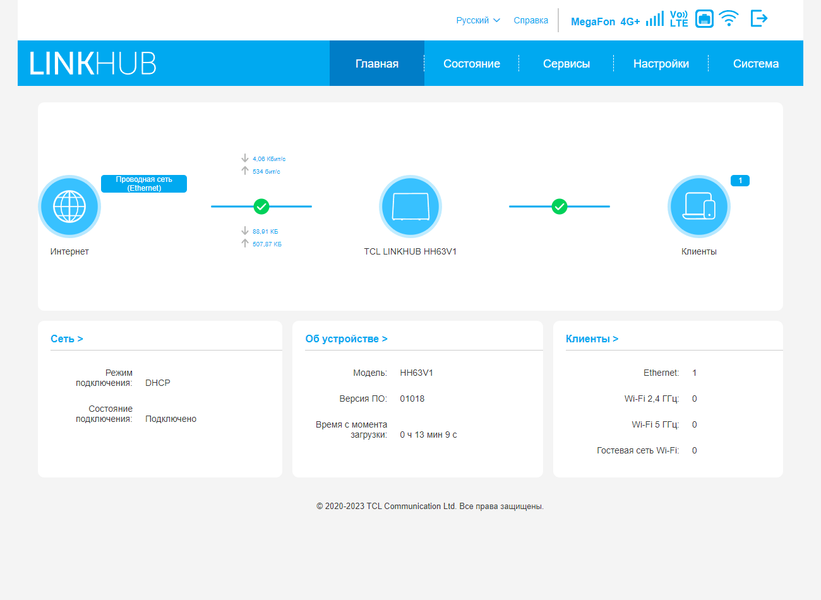Click the clients connection green checkmark

click(x=559, y=206)
